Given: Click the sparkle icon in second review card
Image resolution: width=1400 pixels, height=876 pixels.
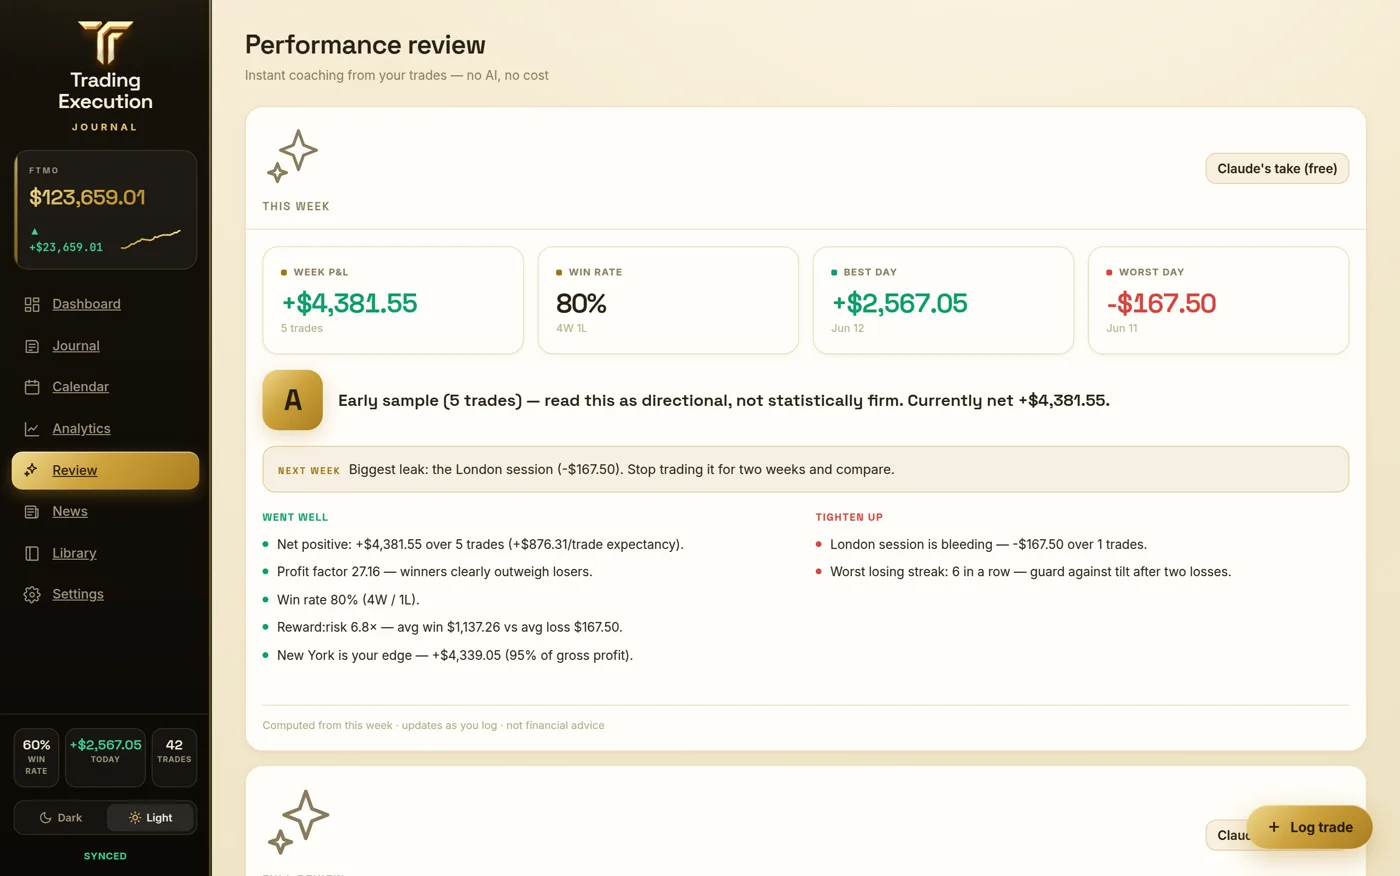Looking at the screenshot, I should click(298, 821).
